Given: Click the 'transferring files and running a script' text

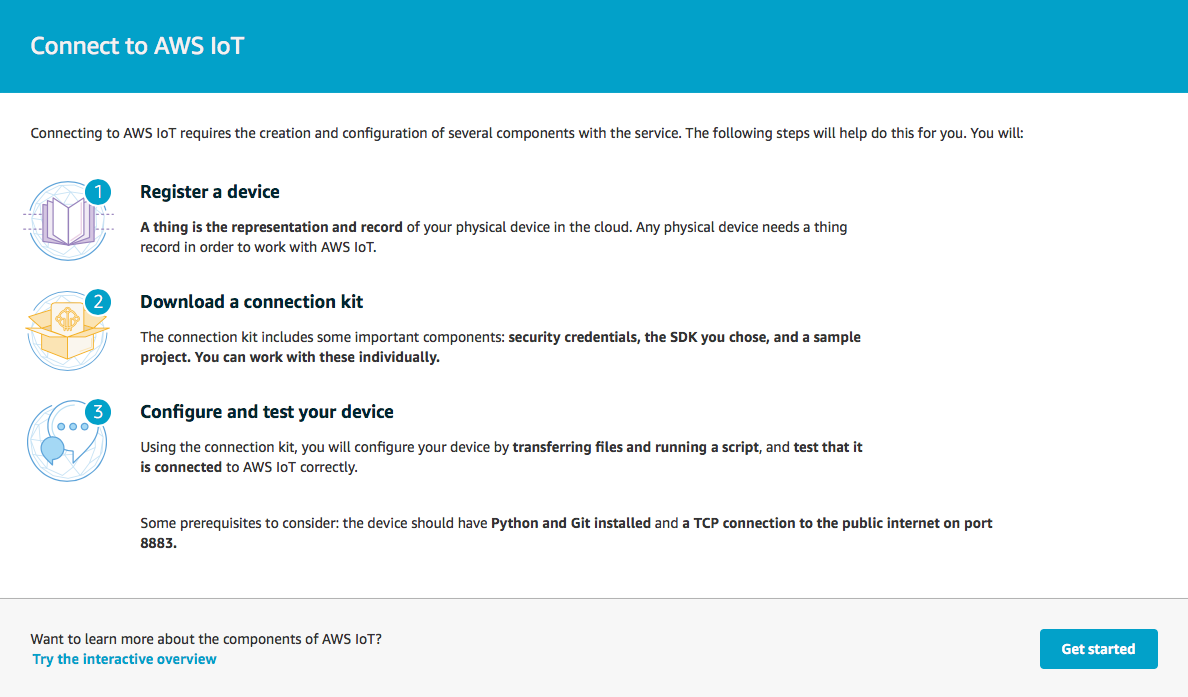Looking at the screenshot, I should click(636, 447).
